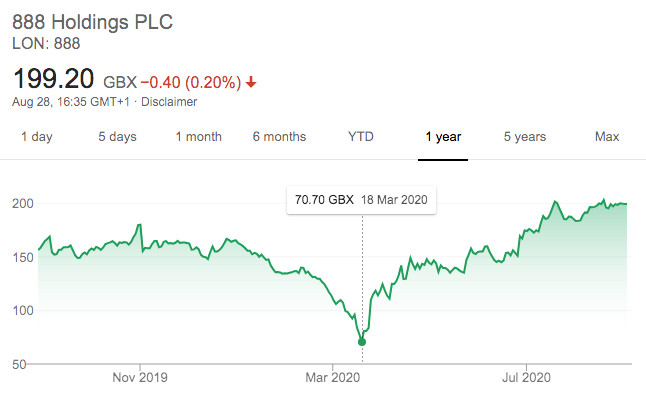Switch to YTD range
The width and height of the screenshot is (646, 398).
361,137
